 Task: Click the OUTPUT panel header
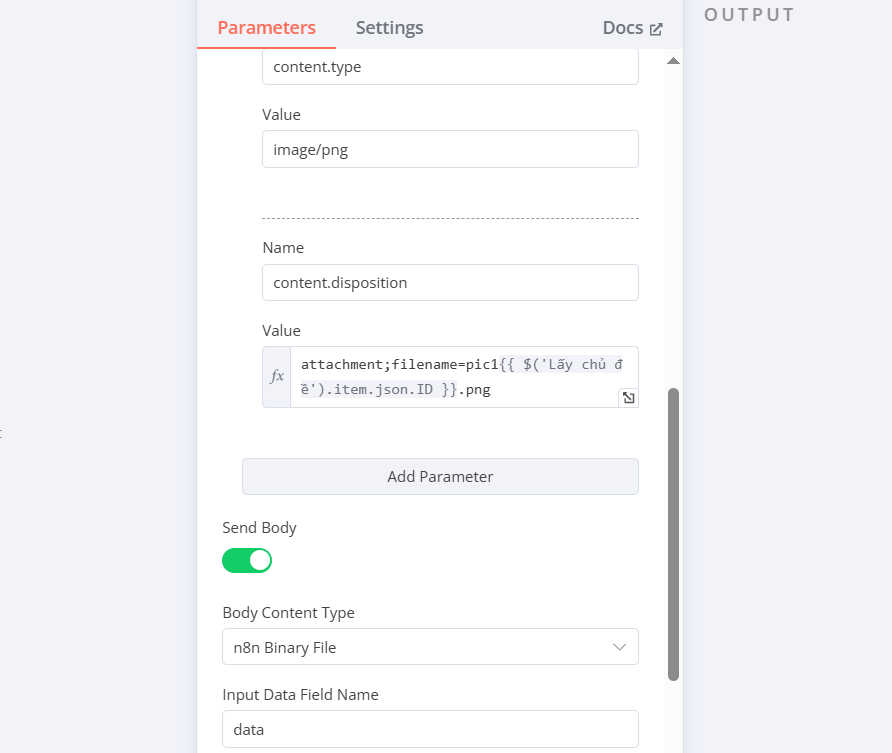point(749,14)
